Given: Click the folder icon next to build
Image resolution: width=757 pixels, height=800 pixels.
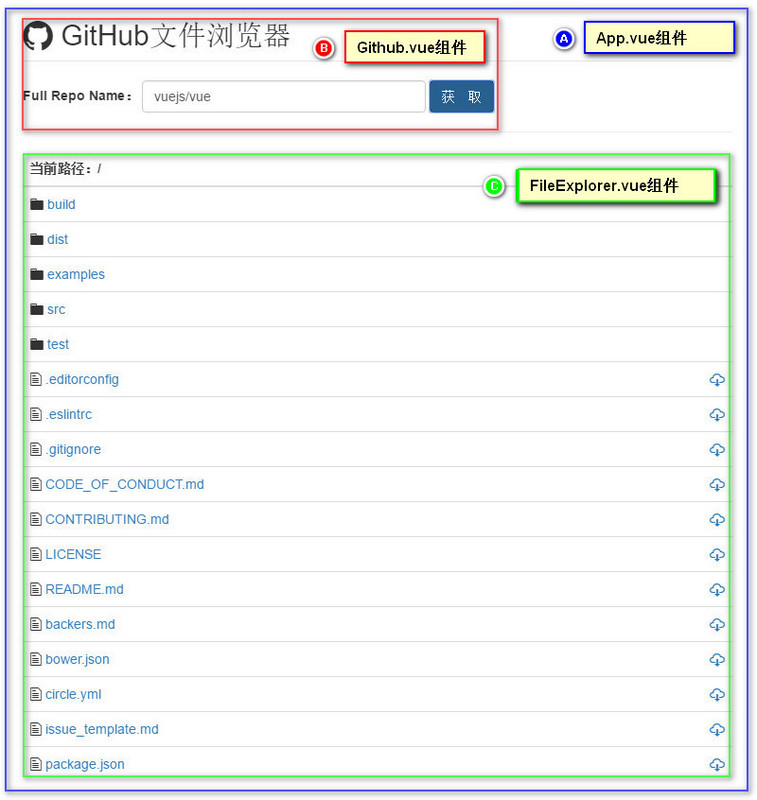Looking at the screenshot, I should [37, 204].
